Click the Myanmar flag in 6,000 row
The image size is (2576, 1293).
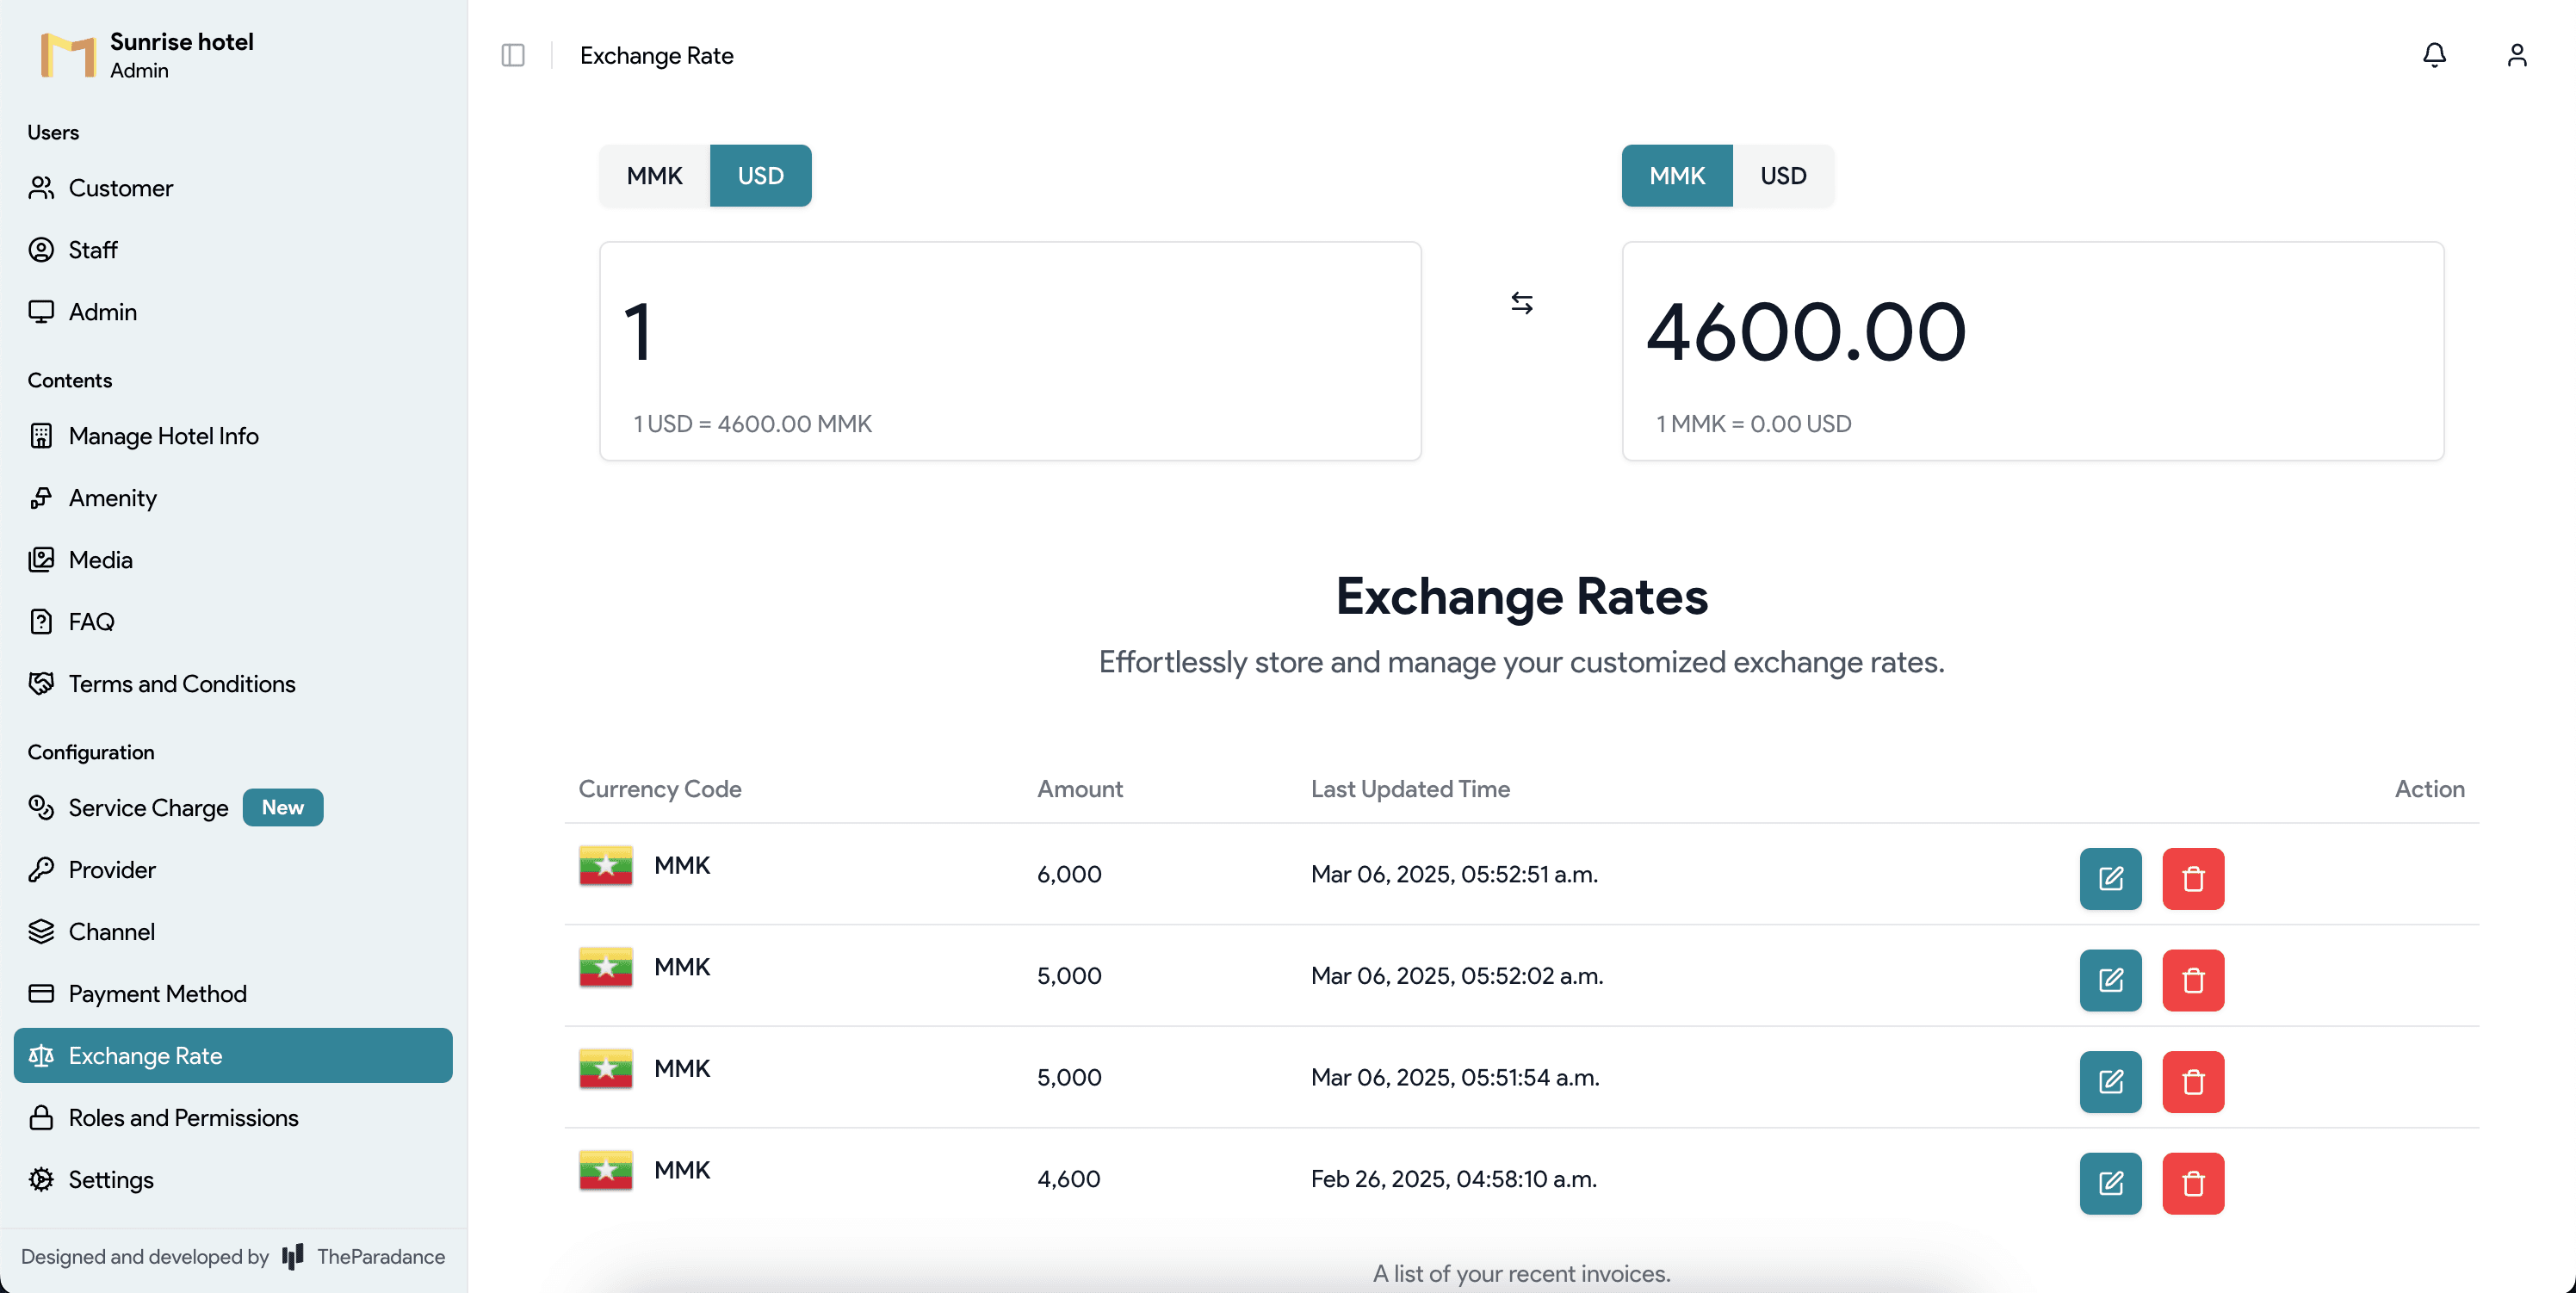pos(606,866)
